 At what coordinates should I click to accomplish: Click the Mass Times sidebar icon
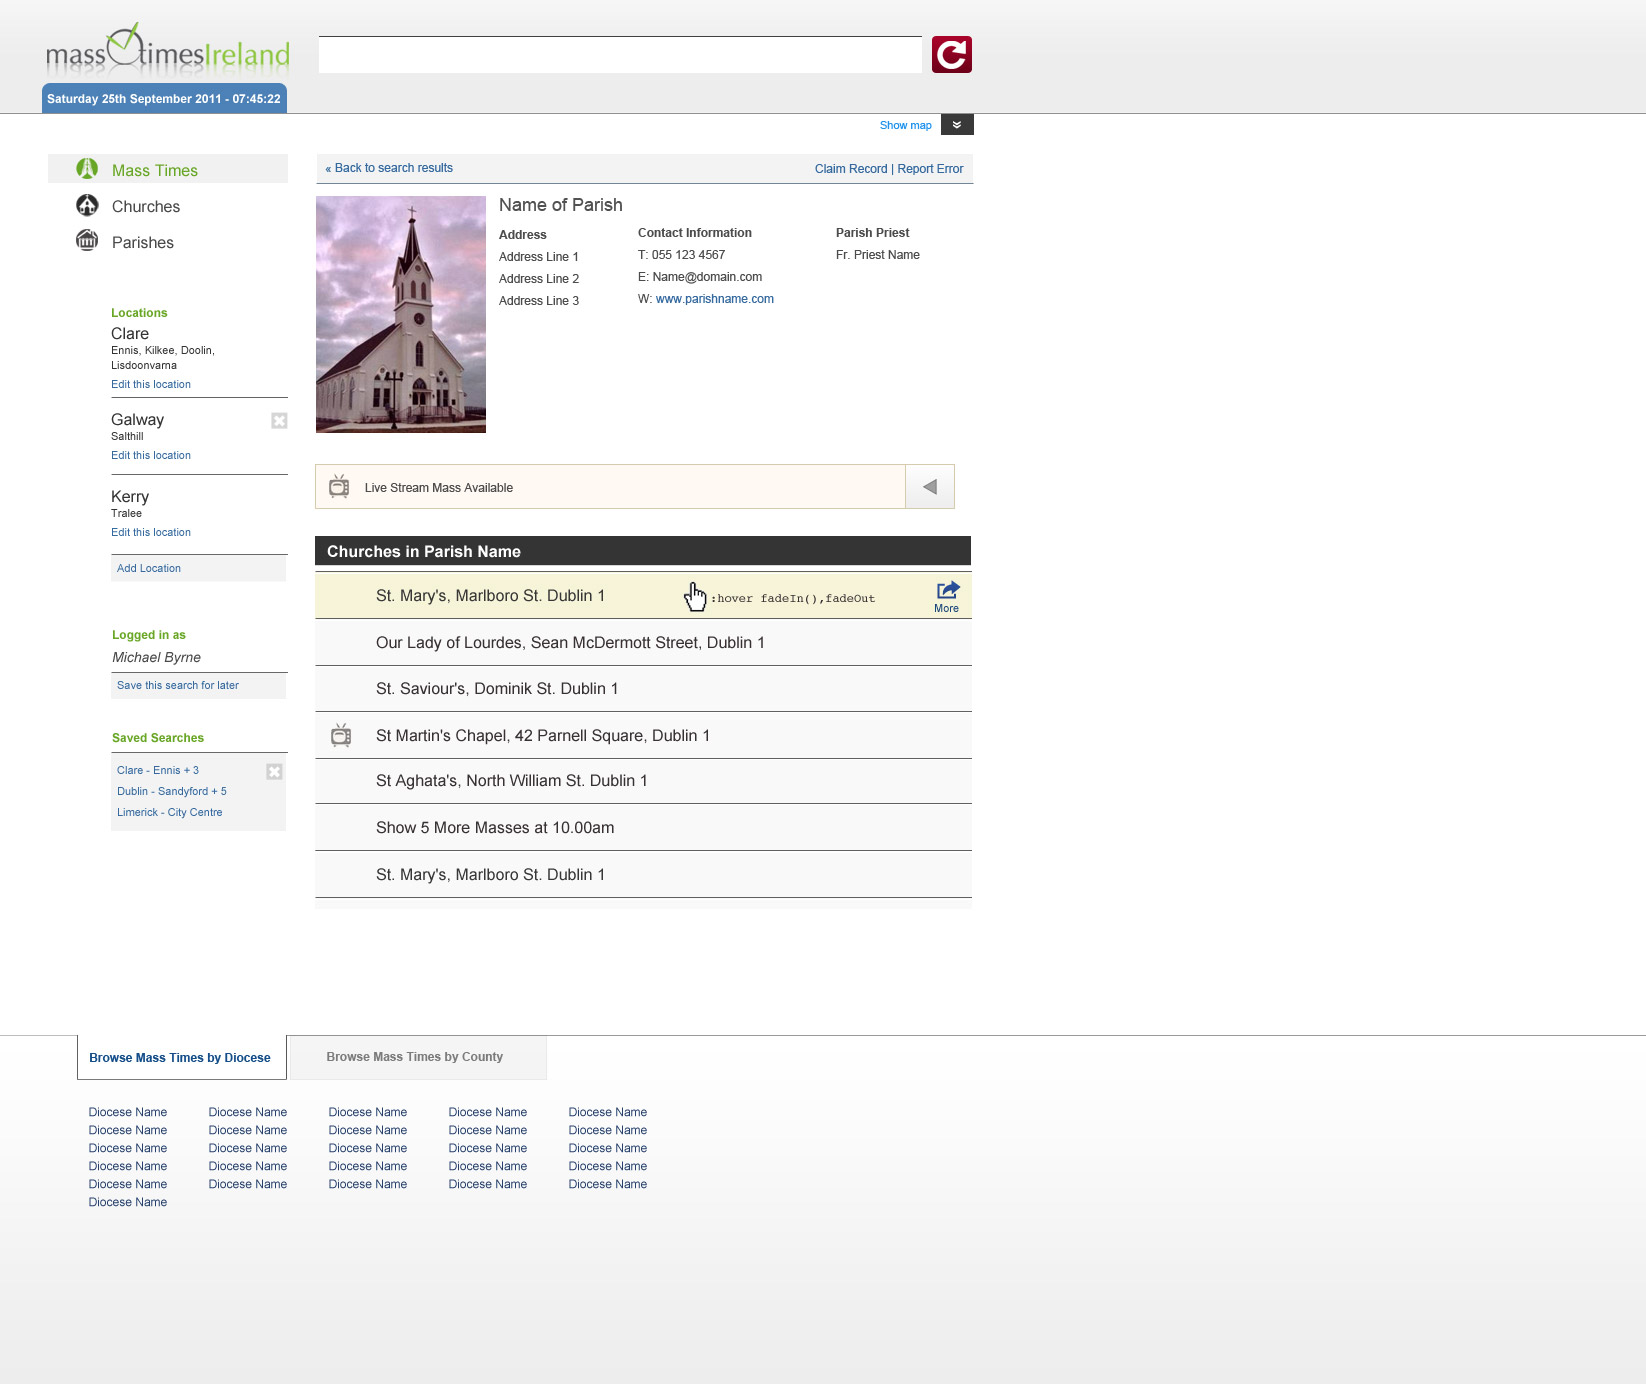pyautogui.click(x=87, y=169)
